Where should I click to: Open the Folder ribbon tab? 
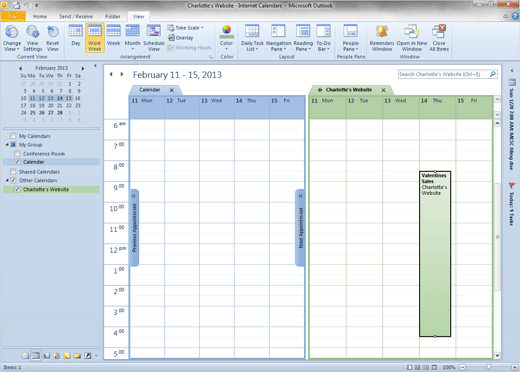coord(113,16)
